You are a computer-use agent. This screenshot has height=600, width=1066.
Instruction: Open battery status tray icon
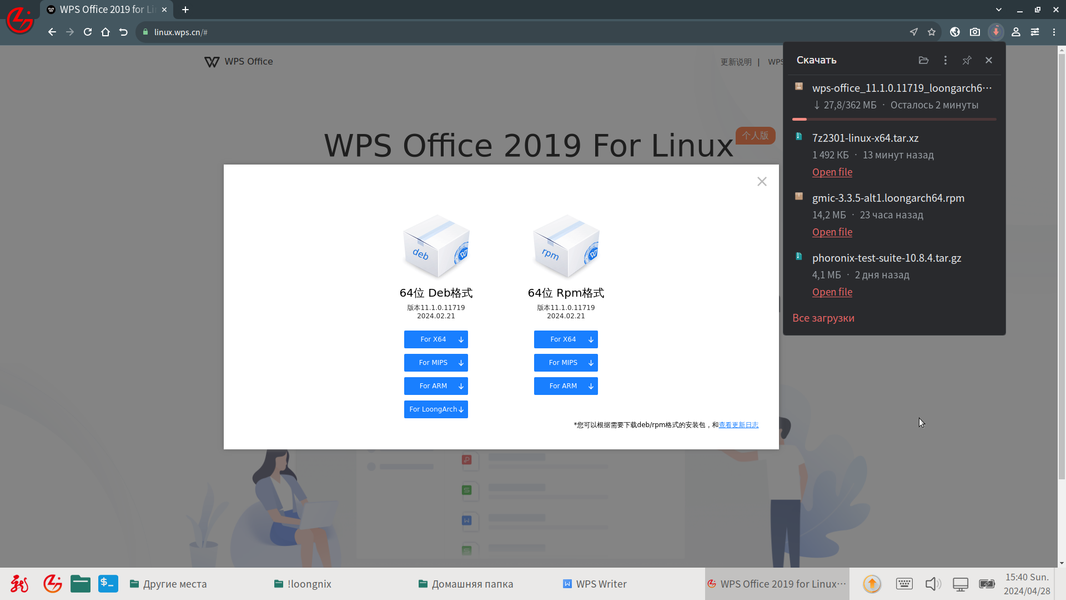tap(987, 584)
